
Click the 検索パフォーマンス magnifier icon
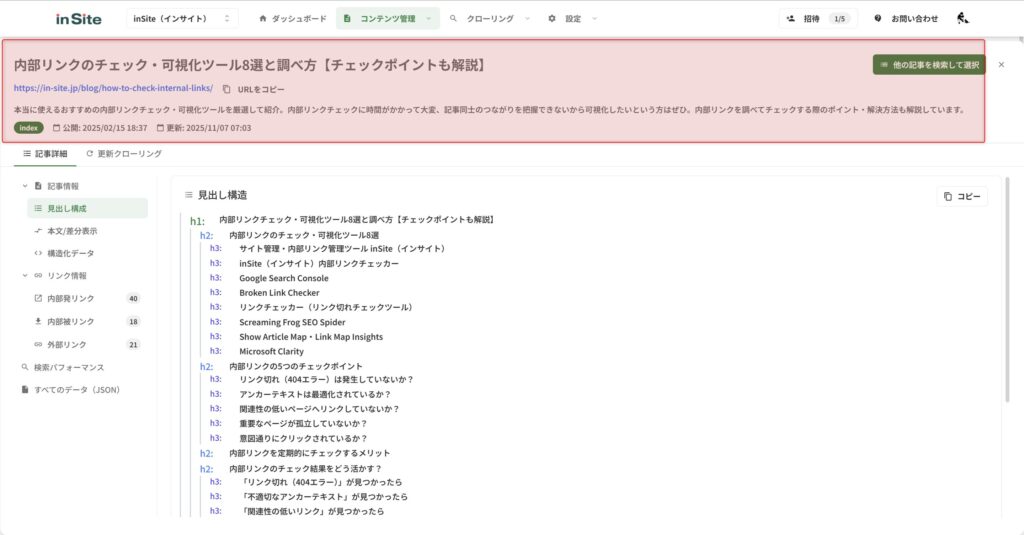[25, 367]
